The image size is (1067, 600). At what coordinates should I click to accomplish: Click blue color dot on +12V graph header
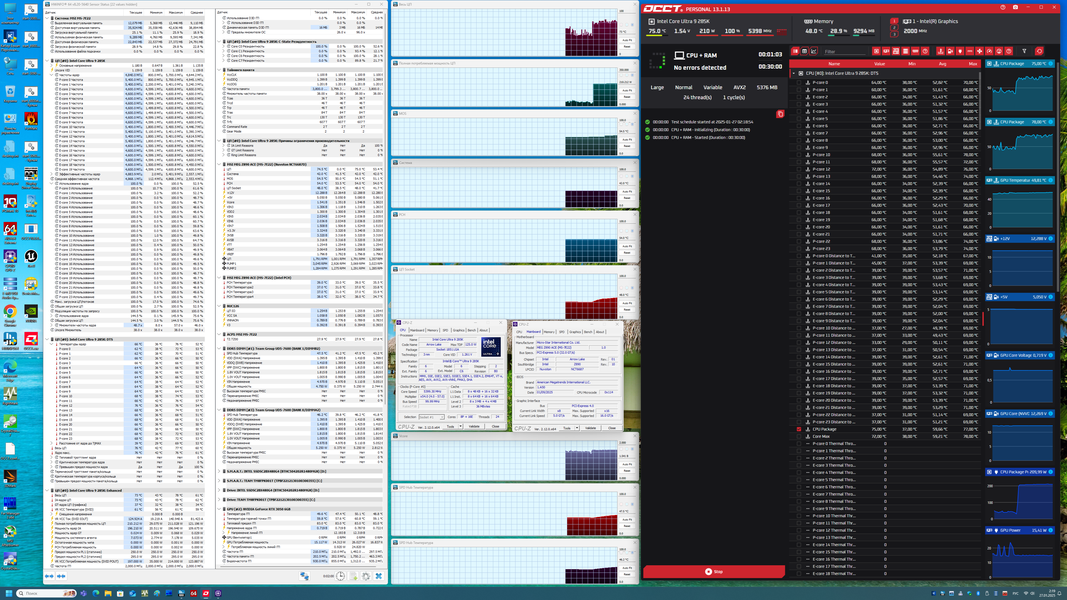1051,239
